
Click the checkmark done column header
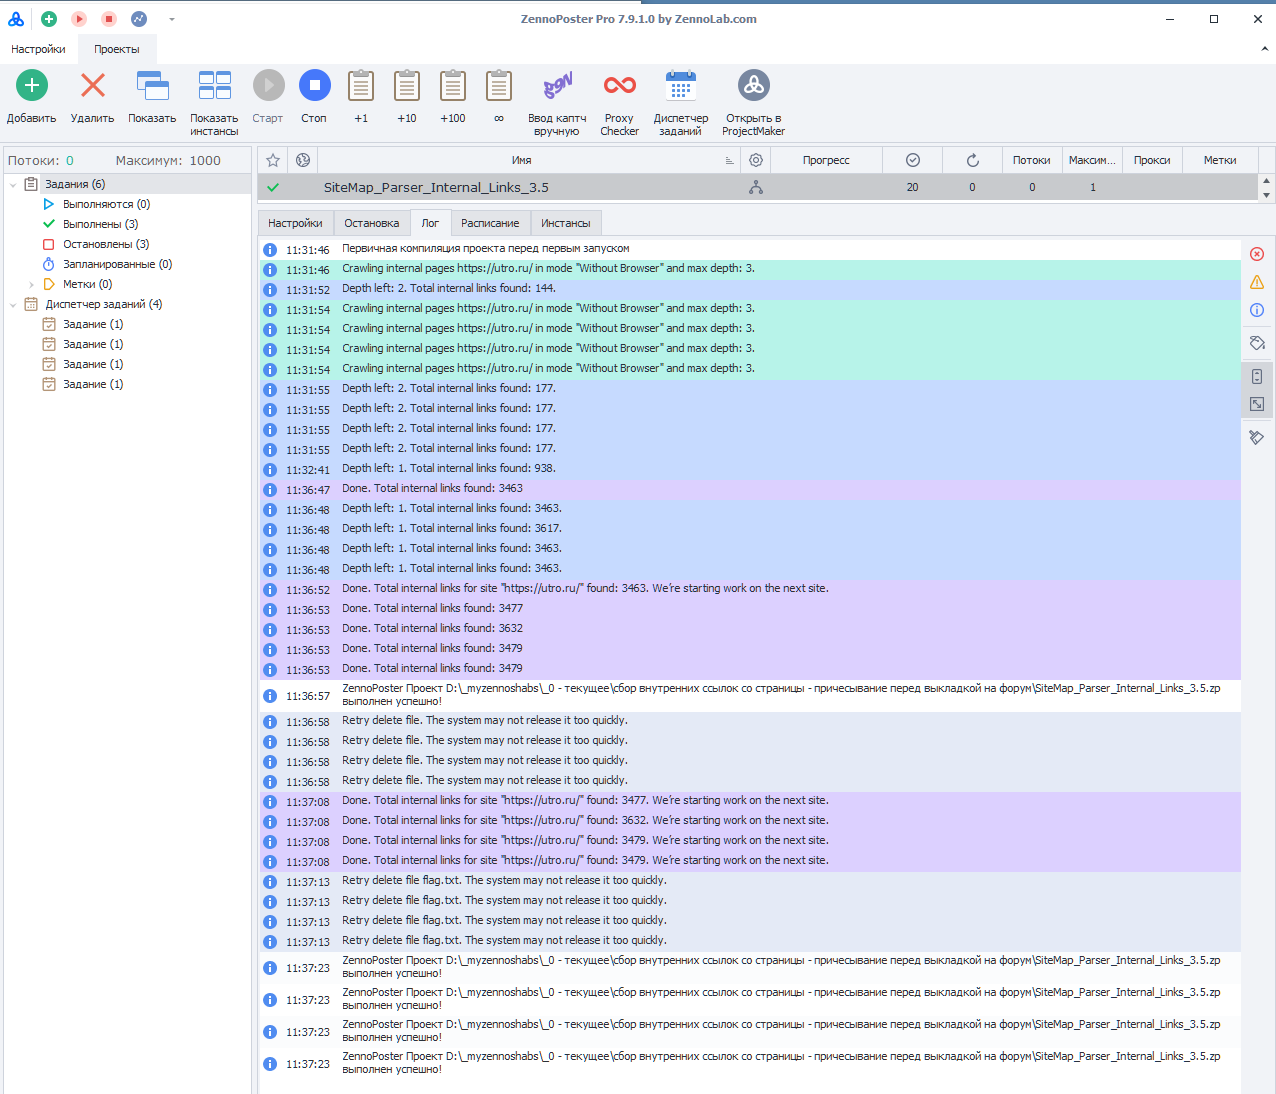913,160
